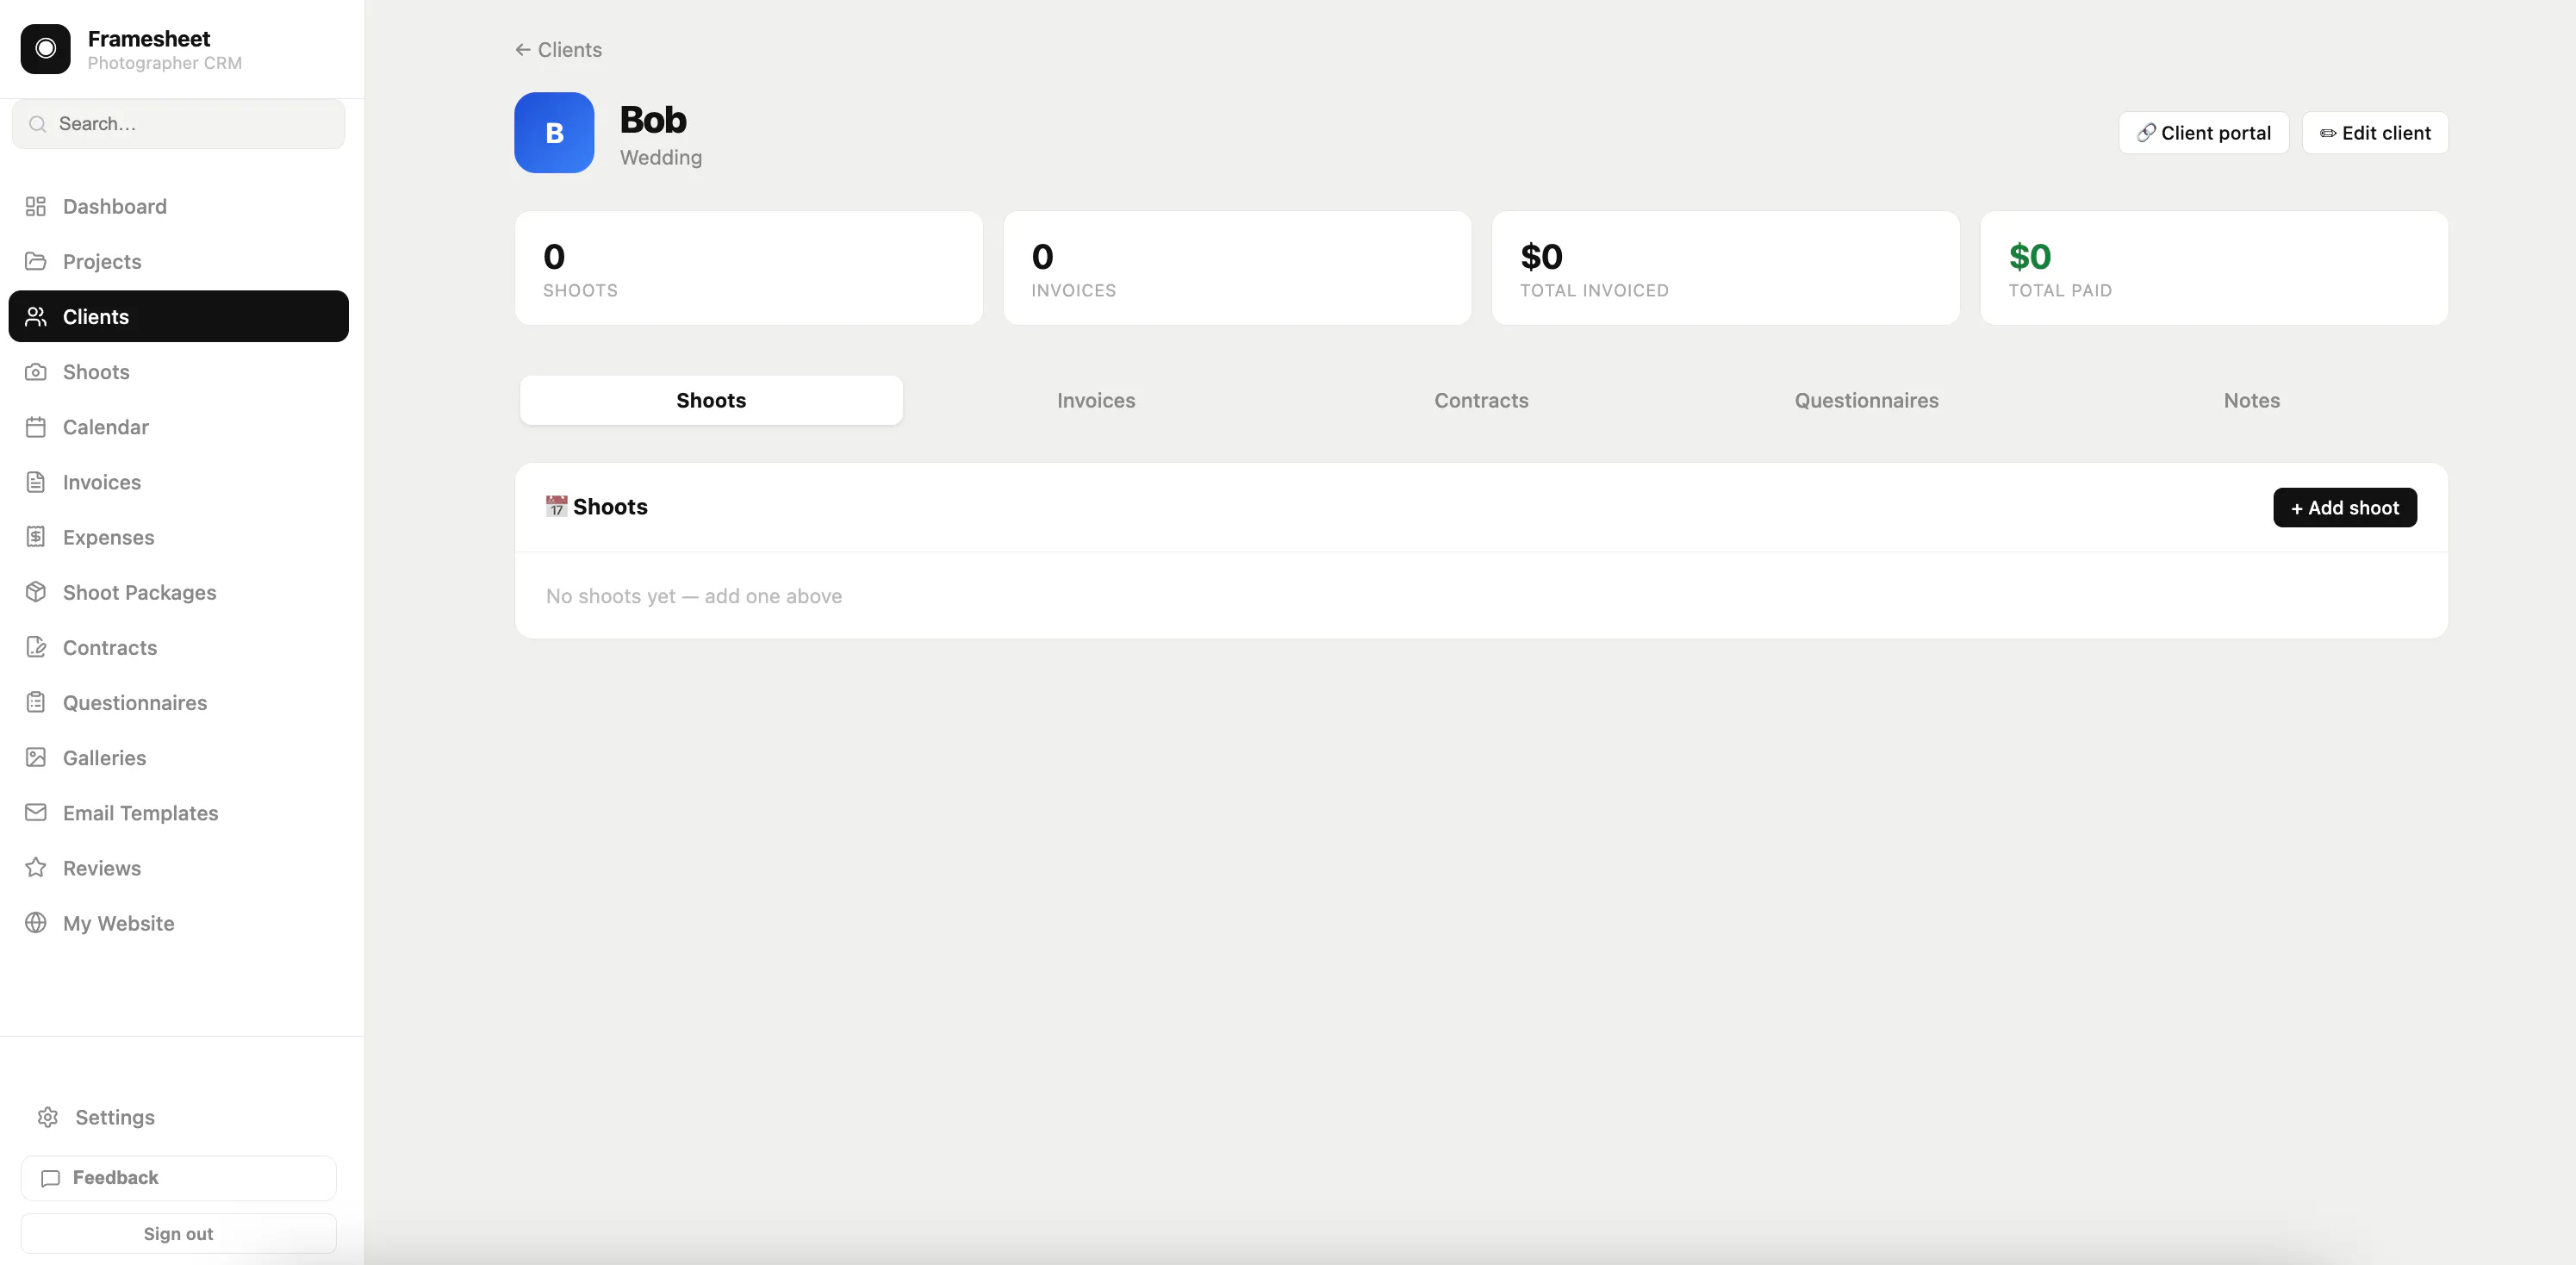This screenshot has height=1265, width=2576.
Task: Click the Total Invoiced stat card
Action: (x=1725, y=268)
